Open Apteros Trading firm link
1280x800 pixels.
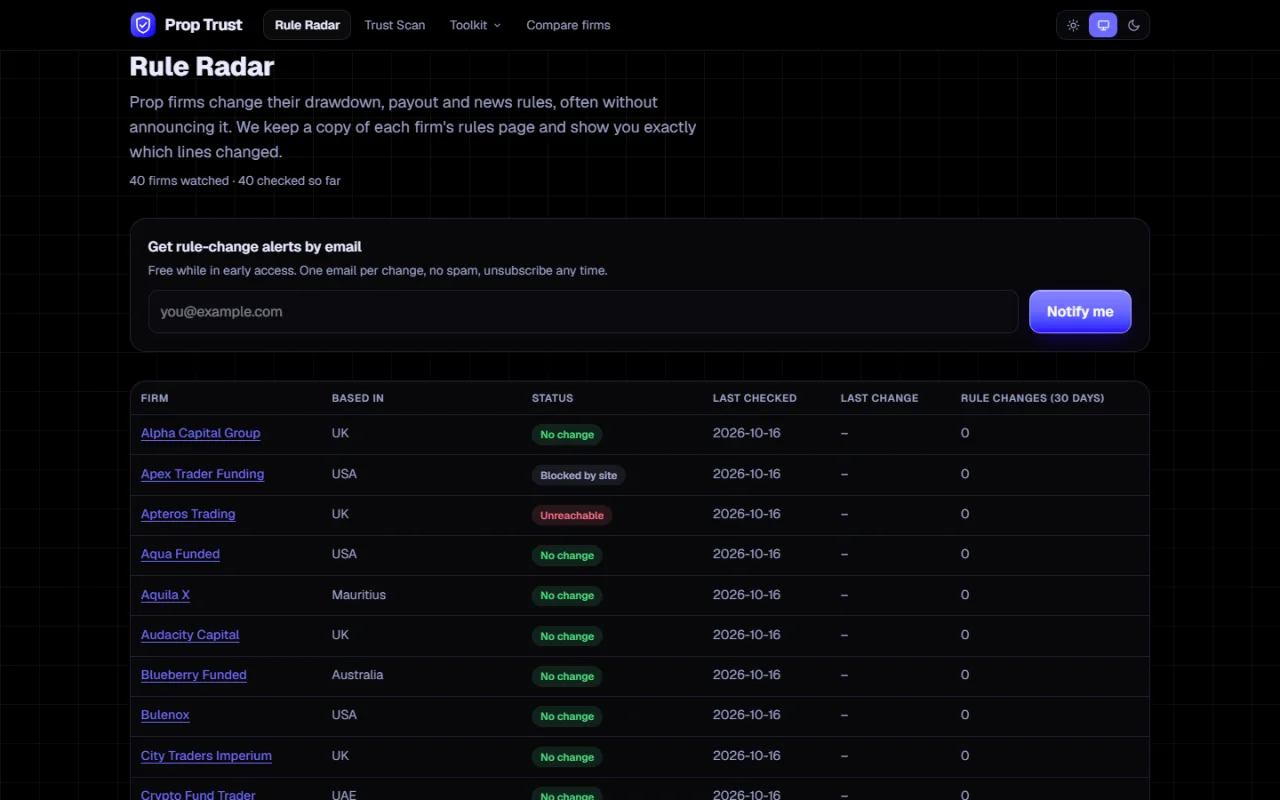[188, 514]
